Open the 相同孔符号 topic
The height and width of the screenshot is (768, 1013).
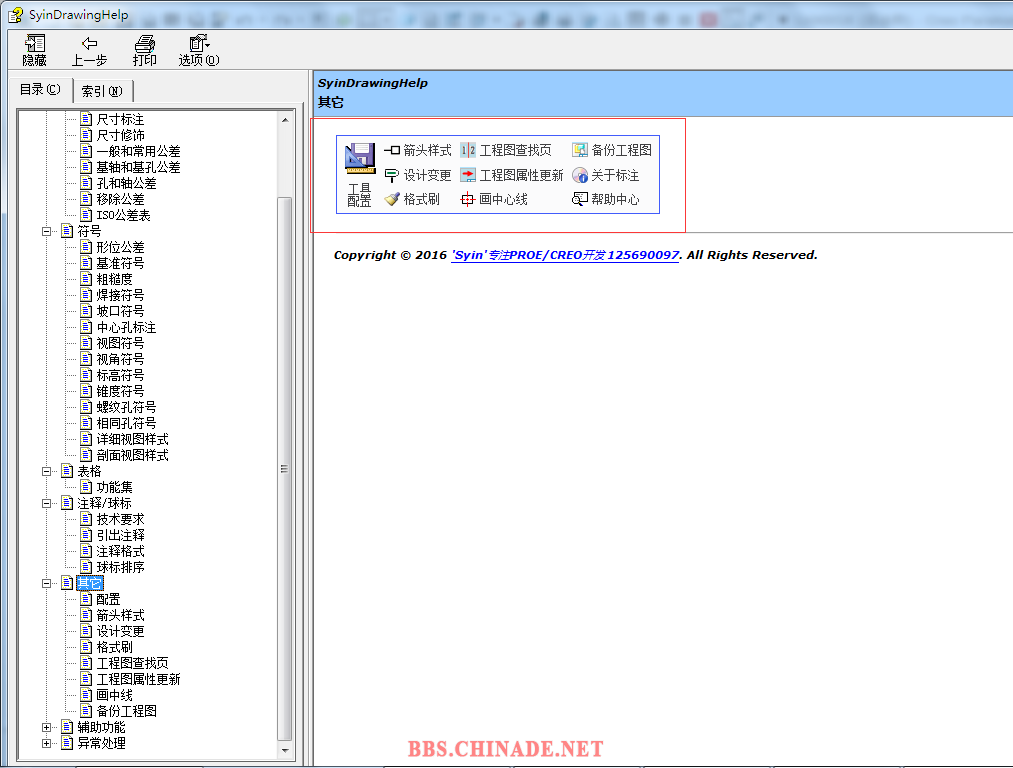tap(127, 423)
